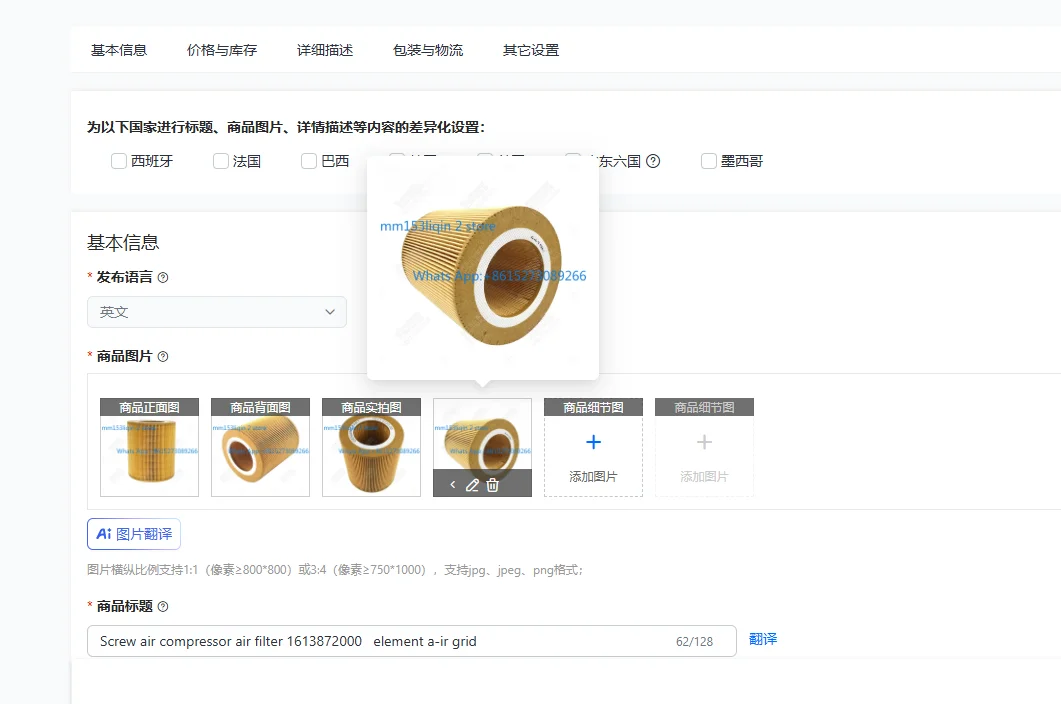The height and width of the screenshot is (704, 1061).
Task: Click the help icon next to 发布语言
Action: (x=163, y=278)
